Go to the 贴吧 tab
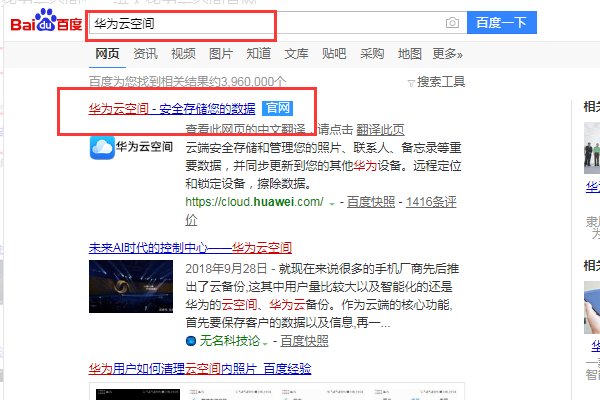The width and height of the screenshot is (600, 400). click(334, 54)
